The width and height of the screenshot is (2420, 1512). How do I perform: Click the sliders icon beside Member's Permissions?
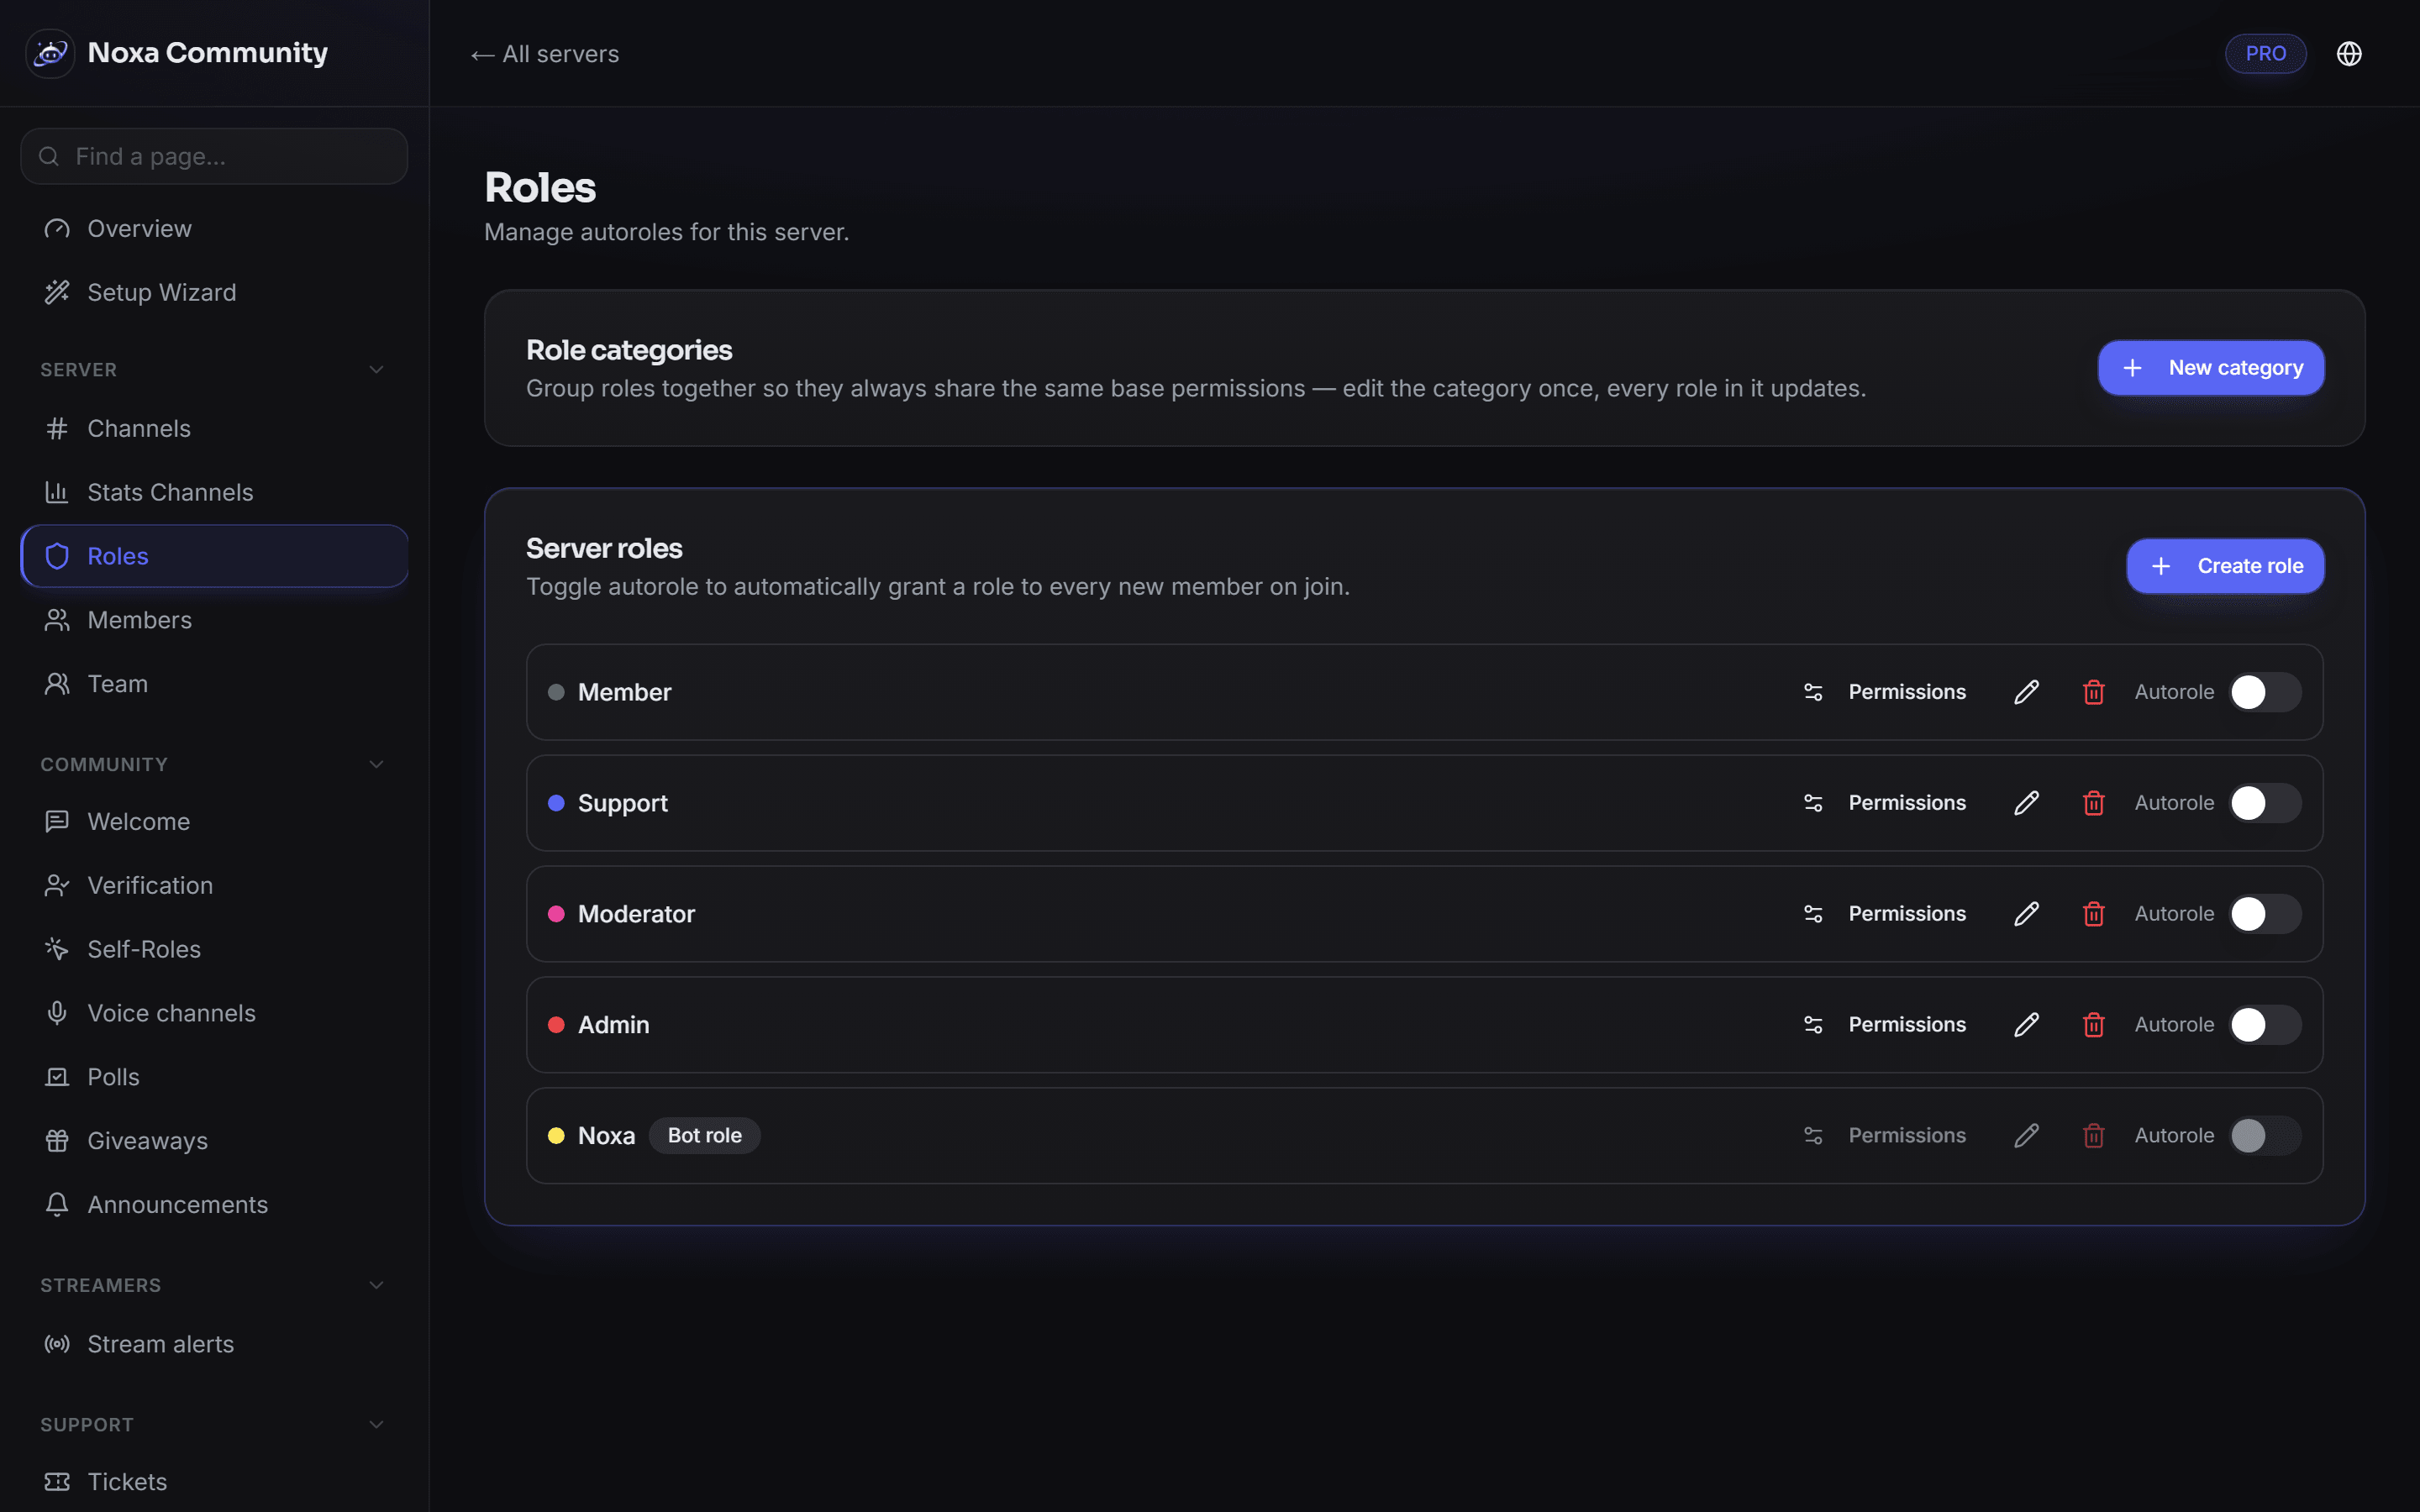tap(1813, 692)
